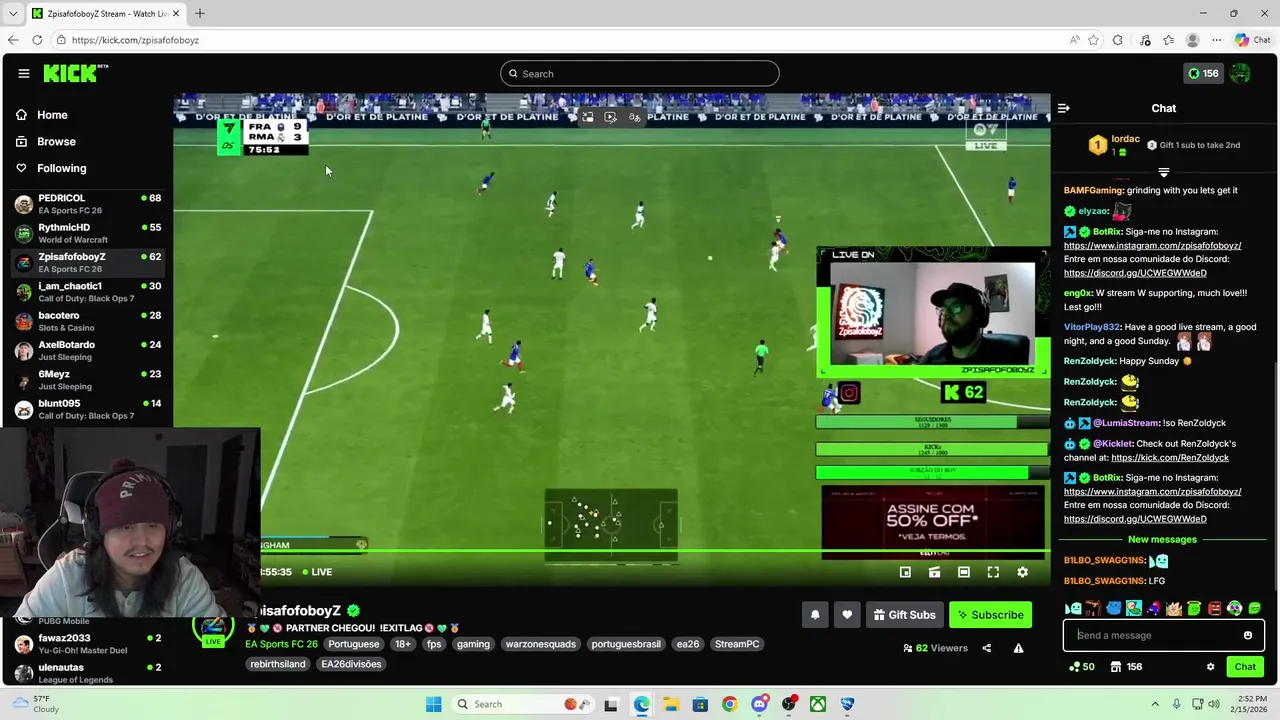Open the Xbox app in taskbar

818,704
